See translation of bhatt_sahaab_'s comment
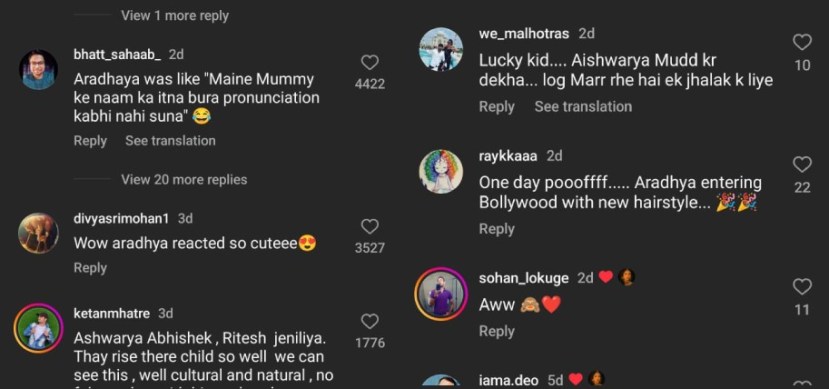 tap(170, 141)
